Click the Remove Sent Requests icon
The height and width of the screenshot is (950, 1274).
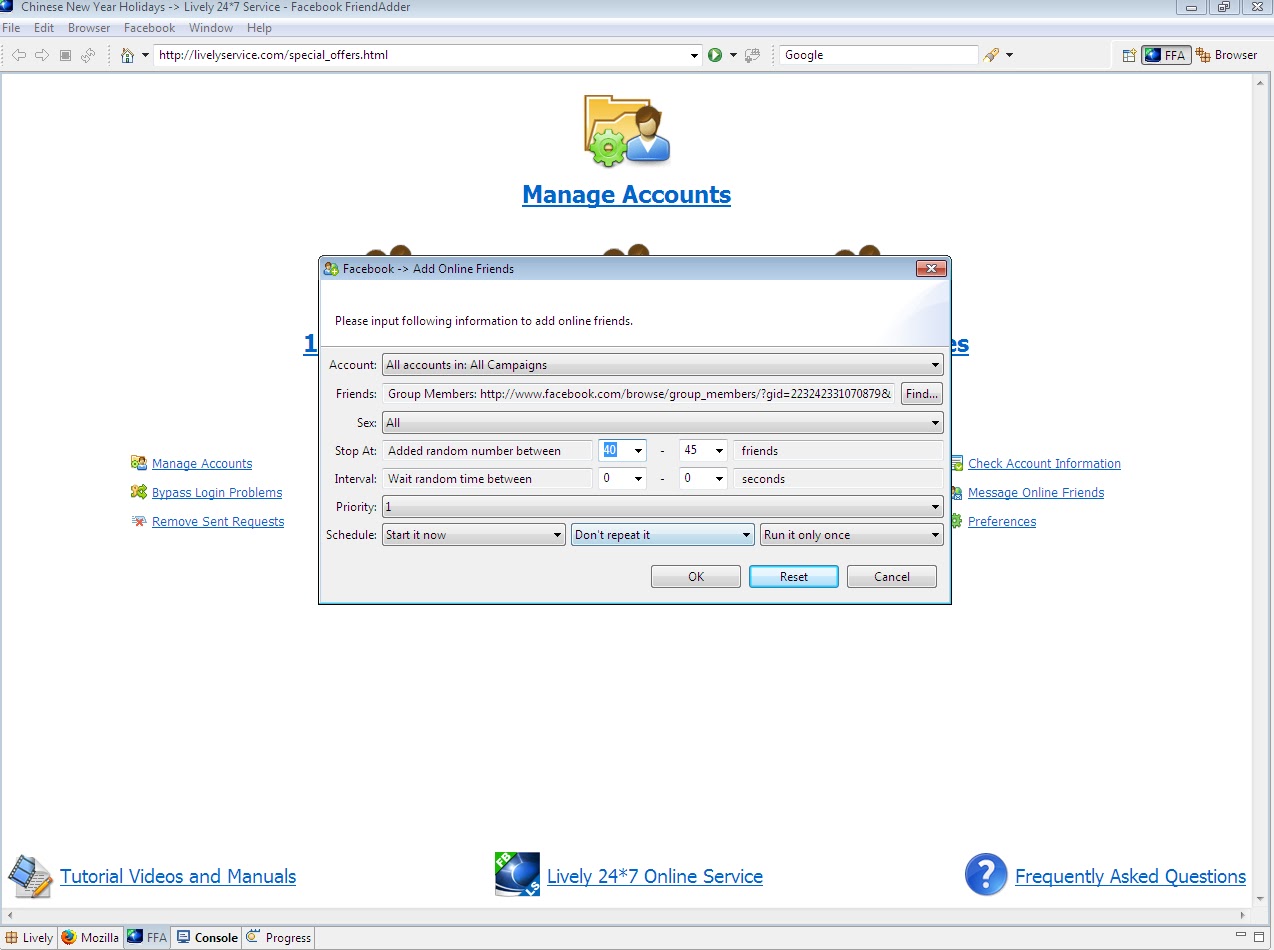coord(139,521)
